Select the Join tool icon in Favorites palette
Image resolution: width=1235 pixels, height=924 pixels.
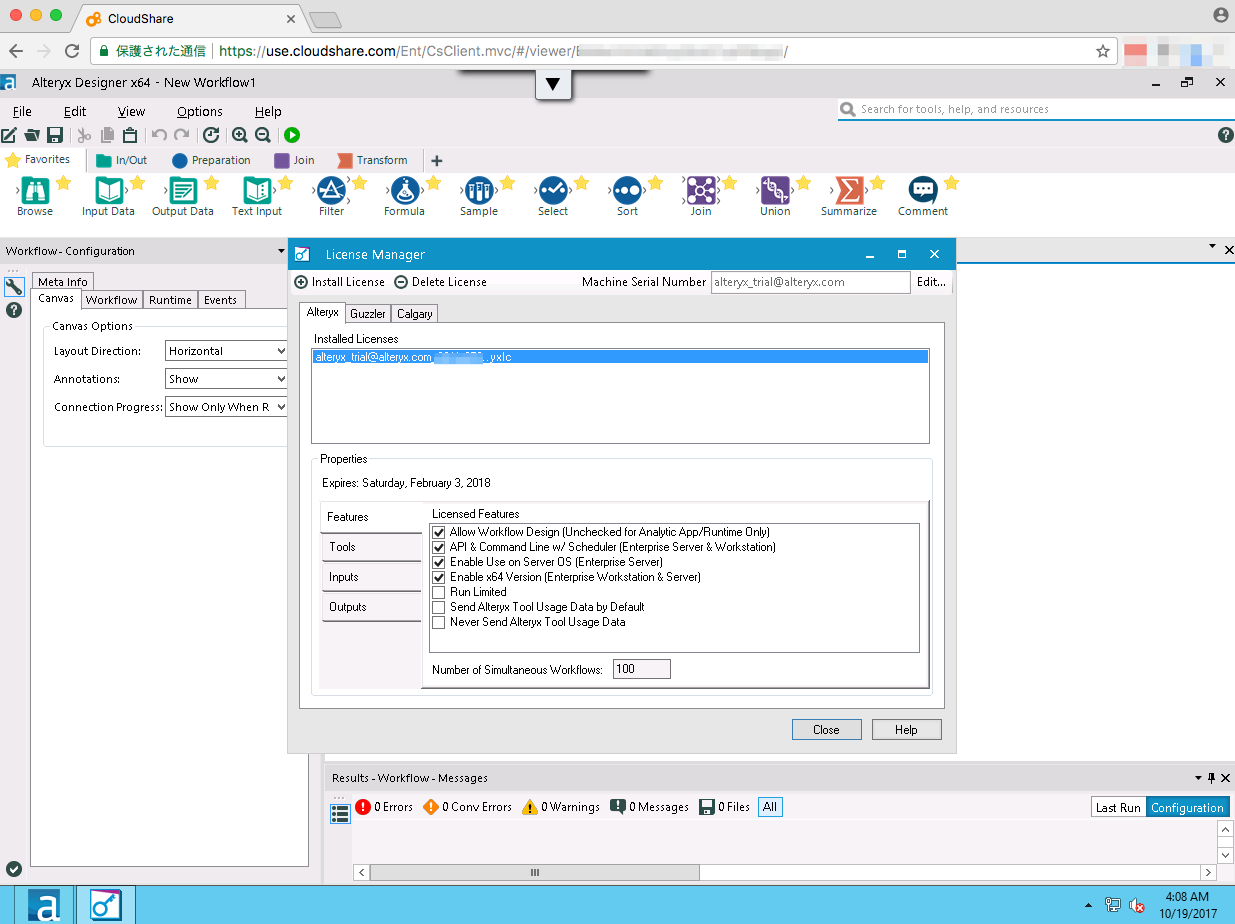tap(701, 190)
